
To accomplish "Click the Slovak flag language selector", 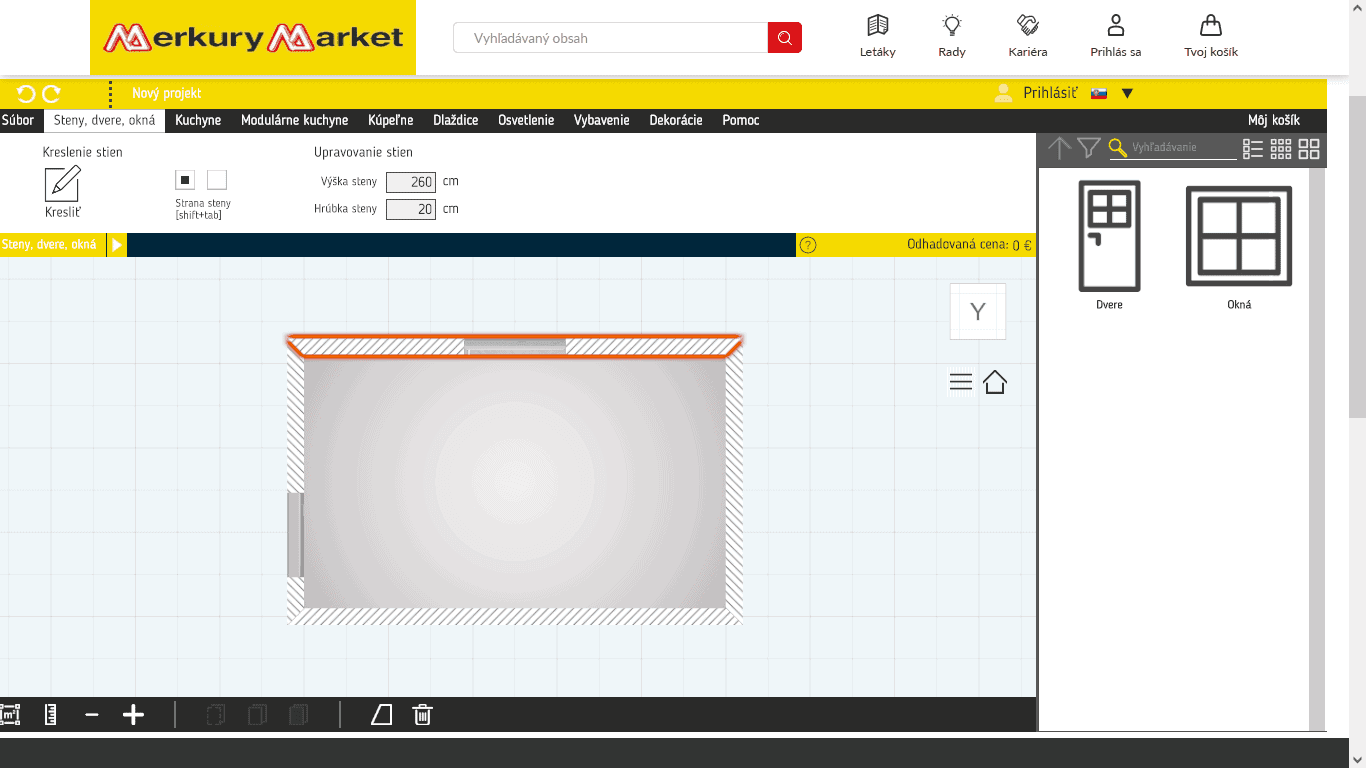I will [1099, 93].
